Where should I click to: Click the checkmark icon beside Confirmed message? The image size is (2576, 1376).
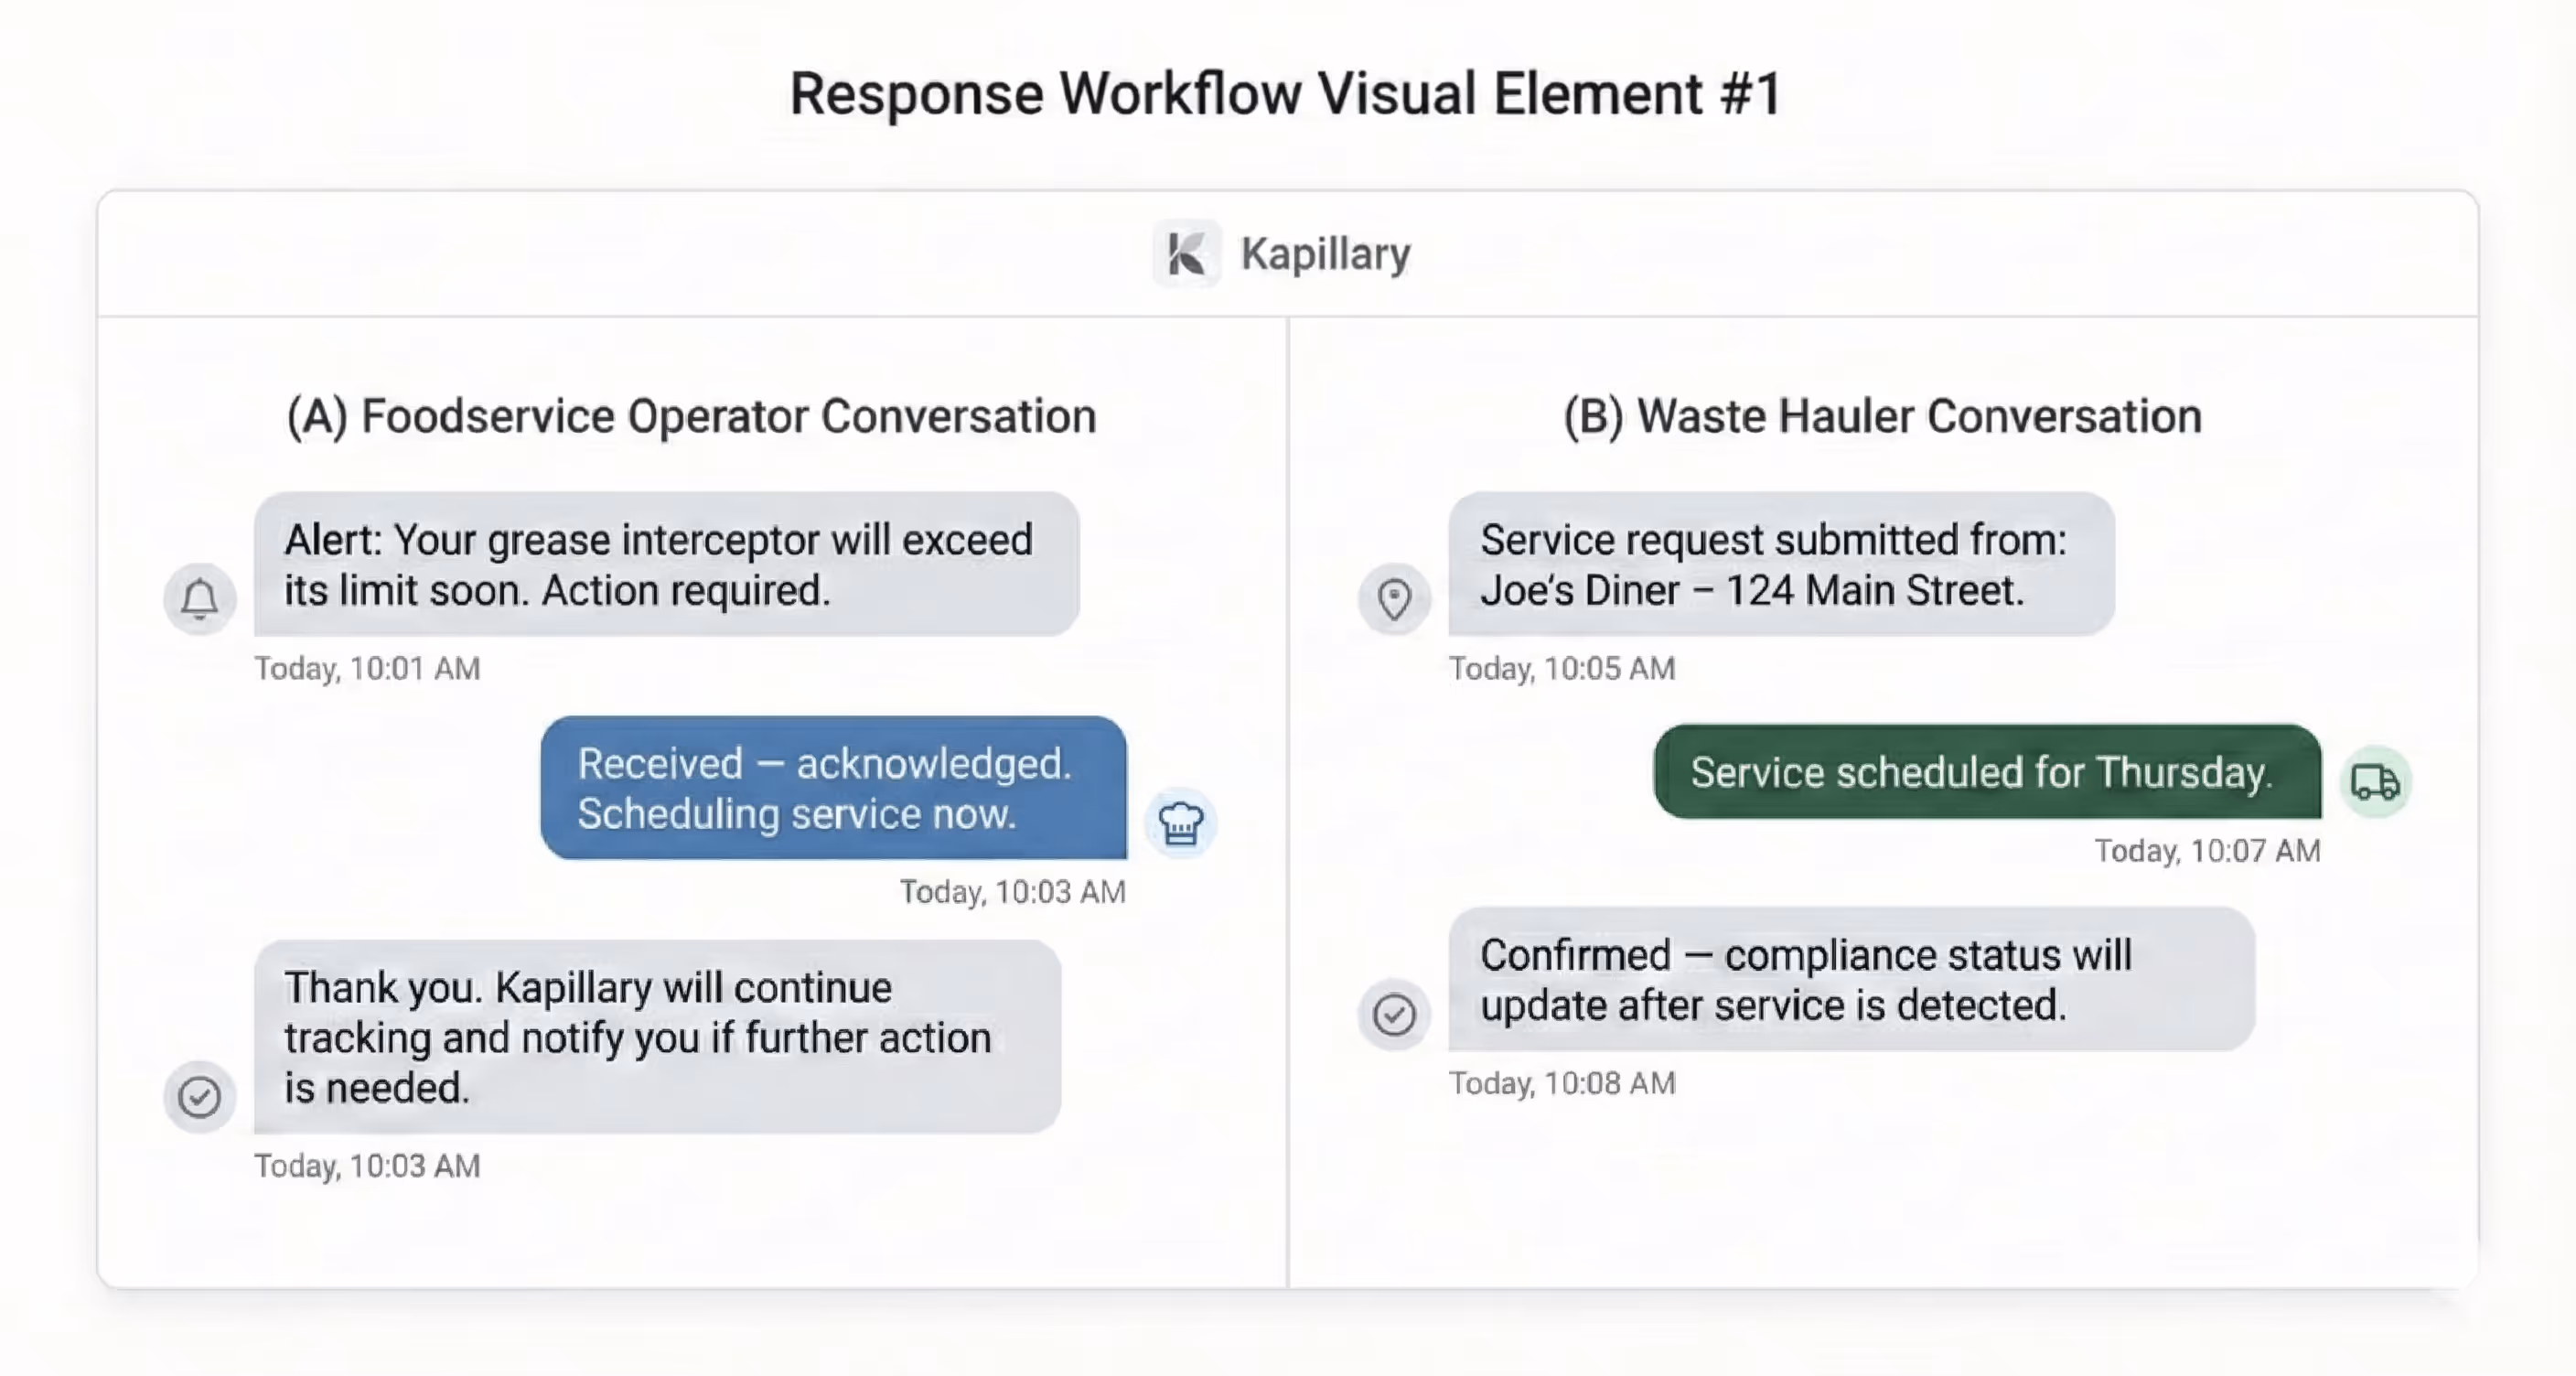point(1394,1014)
